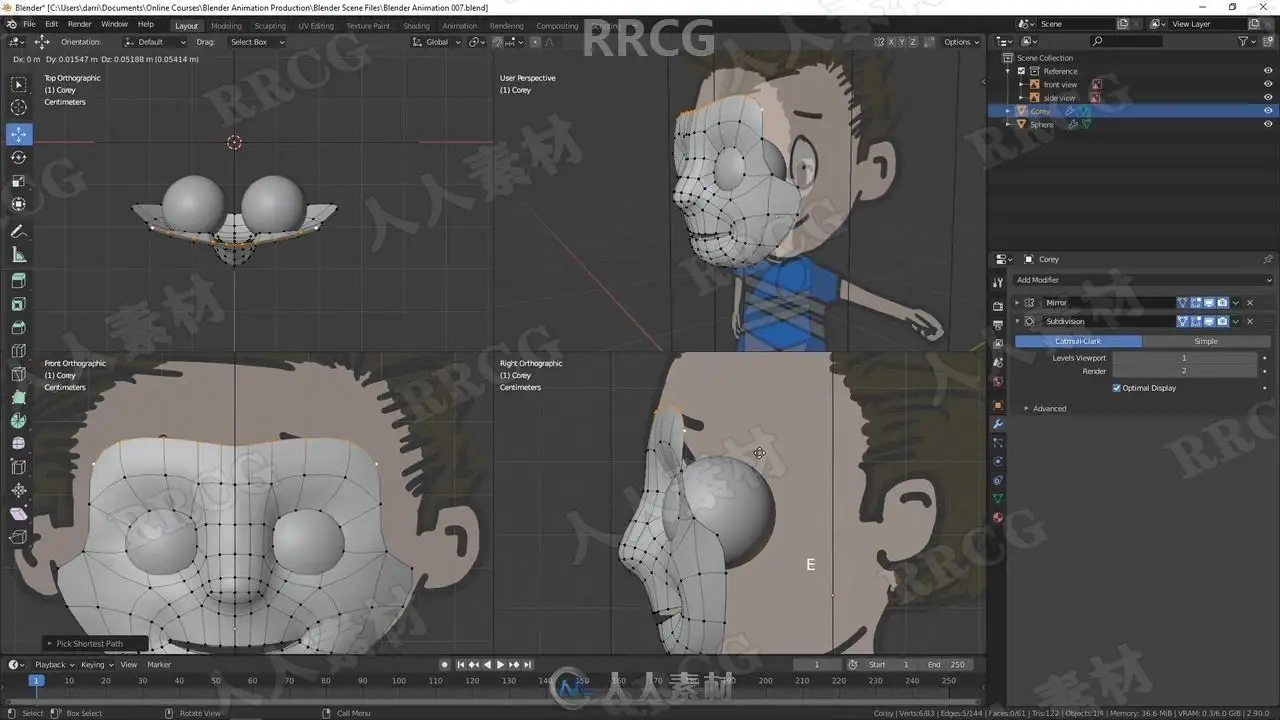Uncheck the Optimal Display checkbox
Image resolution: width=1280 pixels, height=720 pixels.
point(1117,388)
